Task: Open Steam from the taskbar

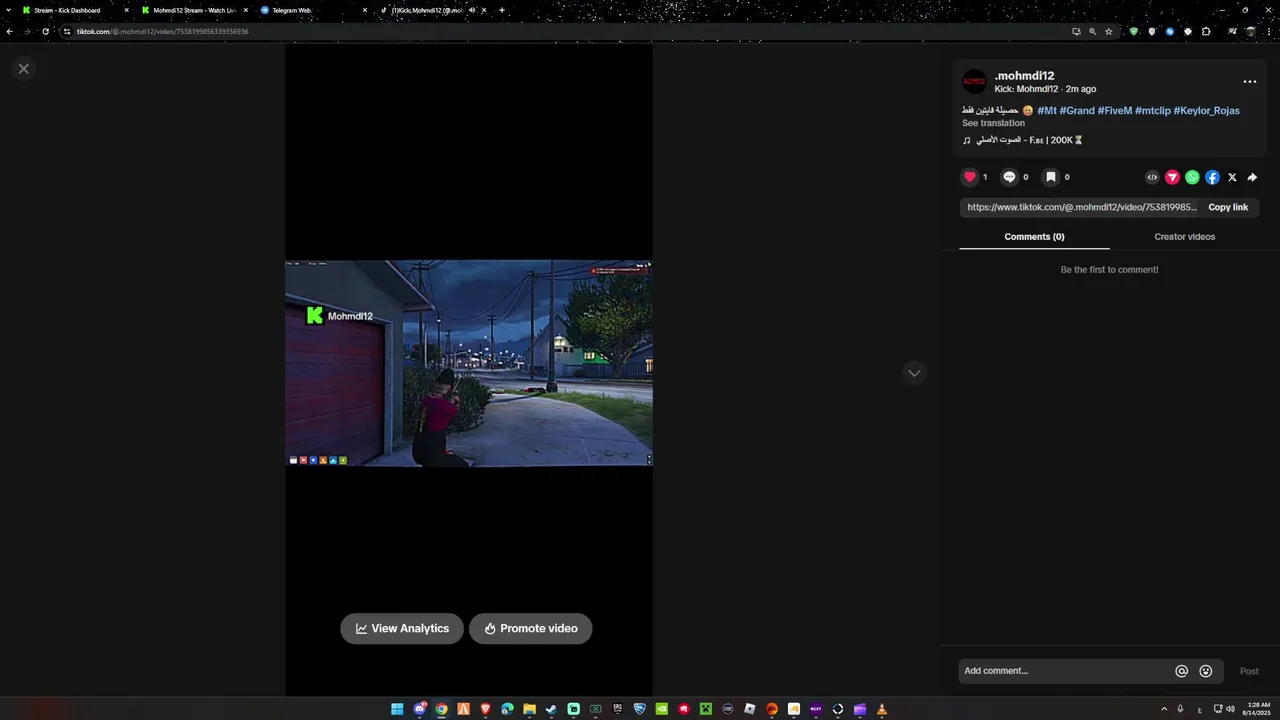Action: coord(551,709)
